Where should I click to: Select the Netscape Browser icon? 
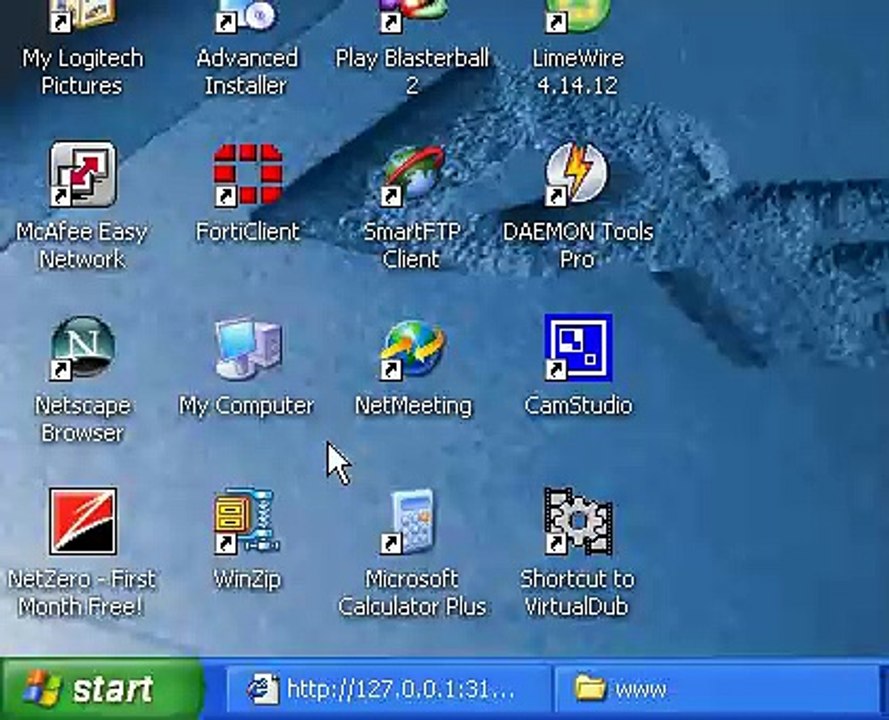click(83, 347)
